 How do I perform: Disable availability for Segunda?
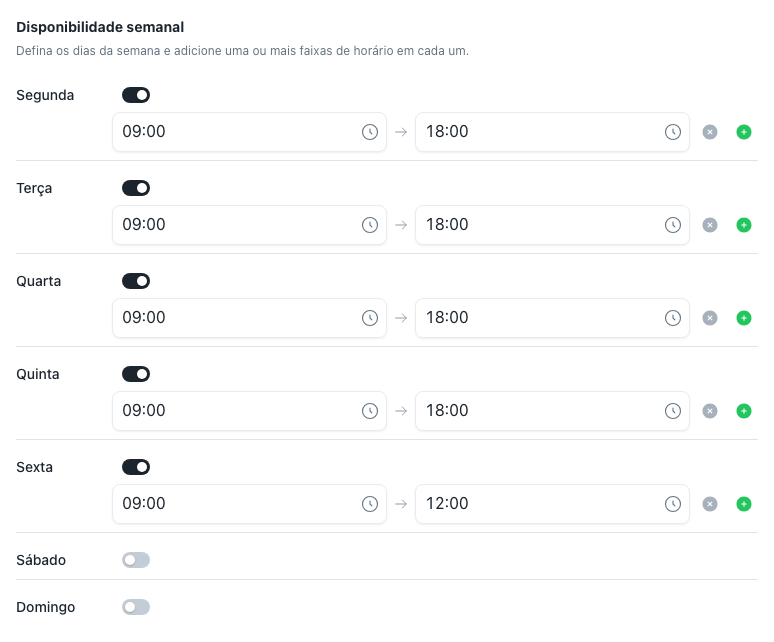(x=136, y=95)
